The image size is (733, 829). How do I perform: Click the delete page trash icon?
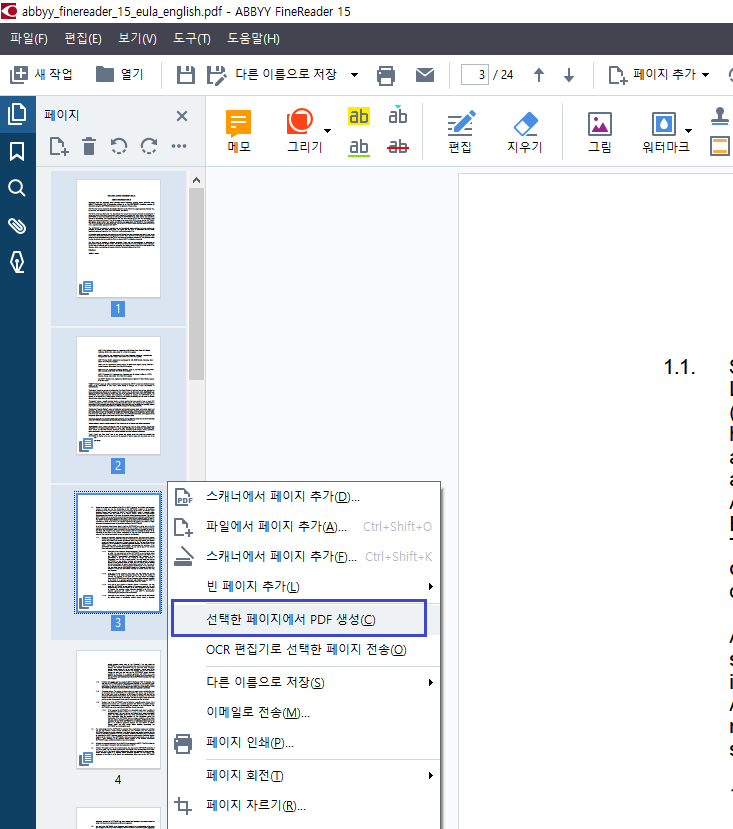point(89,146)
